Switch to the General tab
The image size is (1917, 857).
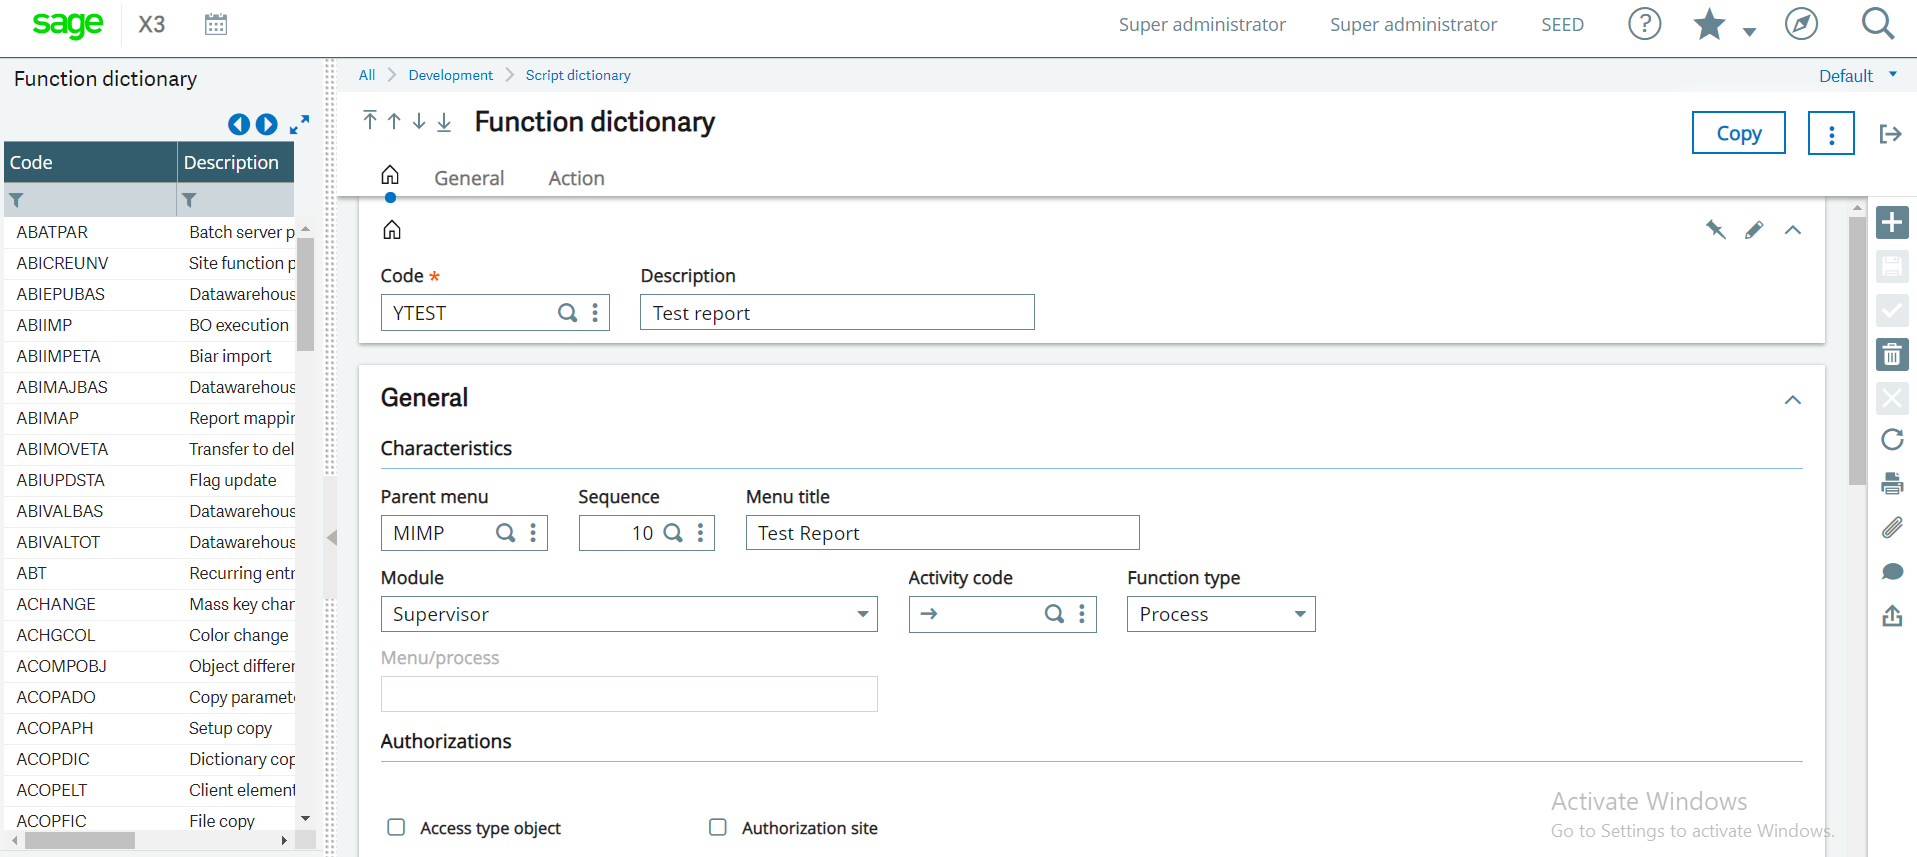469,178
